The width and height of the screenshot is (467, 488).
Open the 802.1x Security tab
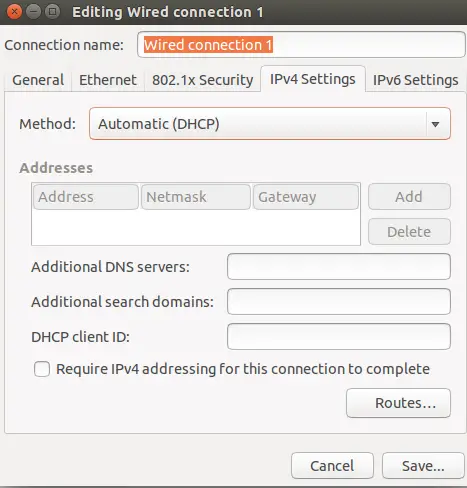pyautogui.click(x=203, y=80)
